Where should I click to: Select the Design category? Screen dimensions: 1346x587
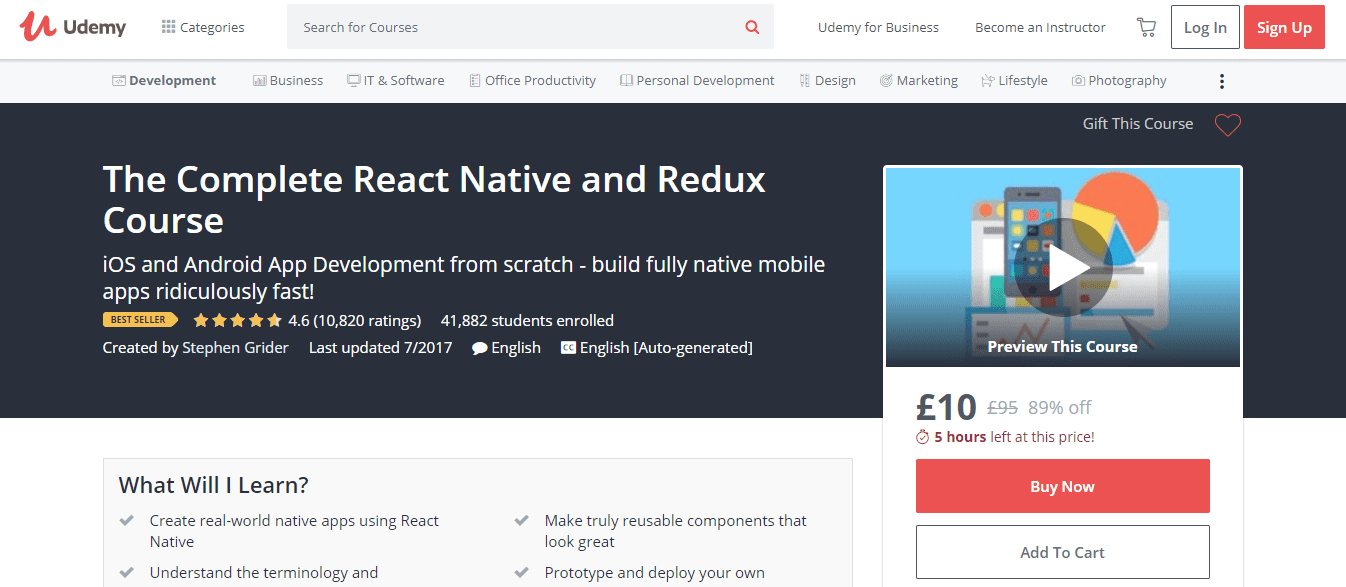827,81
